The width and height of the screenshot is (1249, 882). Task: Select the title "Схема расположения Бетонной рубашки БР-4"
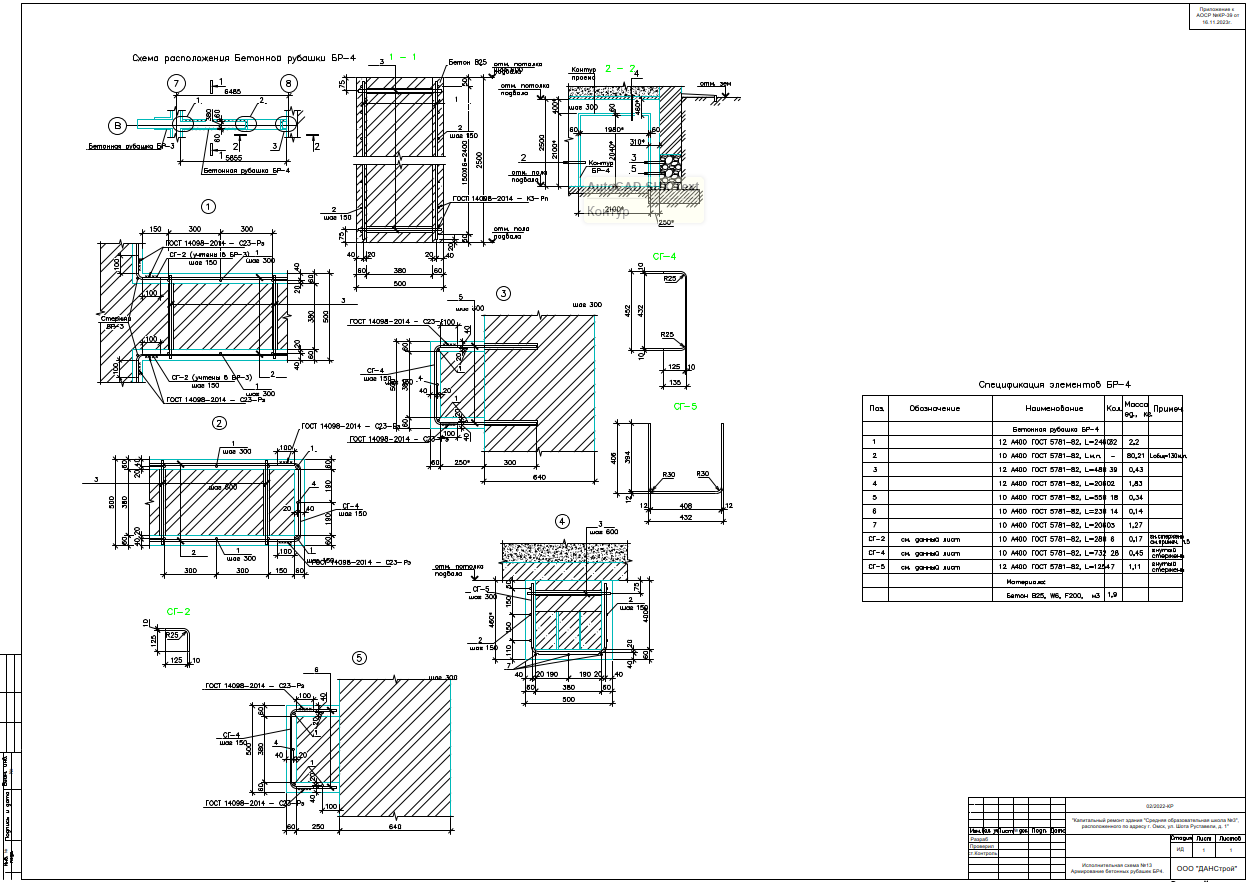pos(243,59)
